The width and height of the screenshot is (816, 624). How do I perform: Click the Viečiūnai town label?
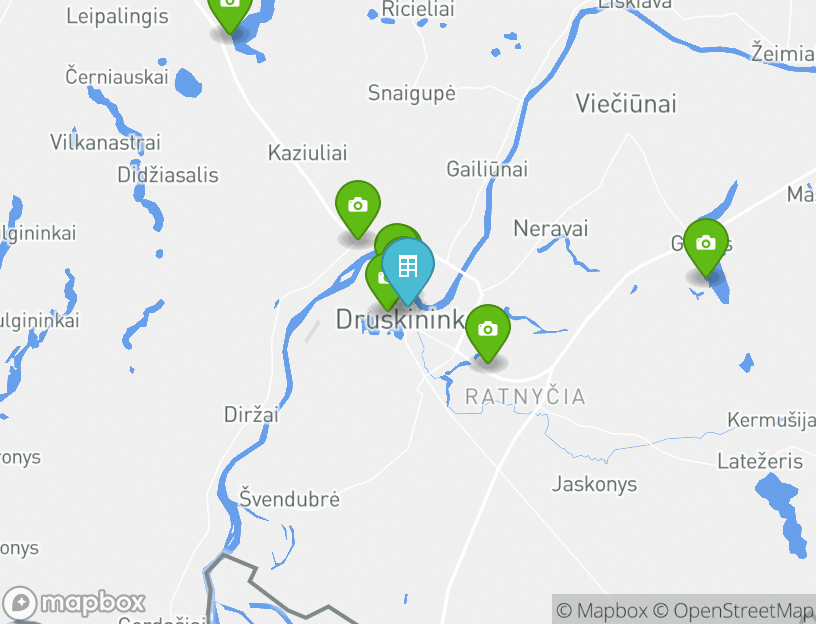coord(626,104)
